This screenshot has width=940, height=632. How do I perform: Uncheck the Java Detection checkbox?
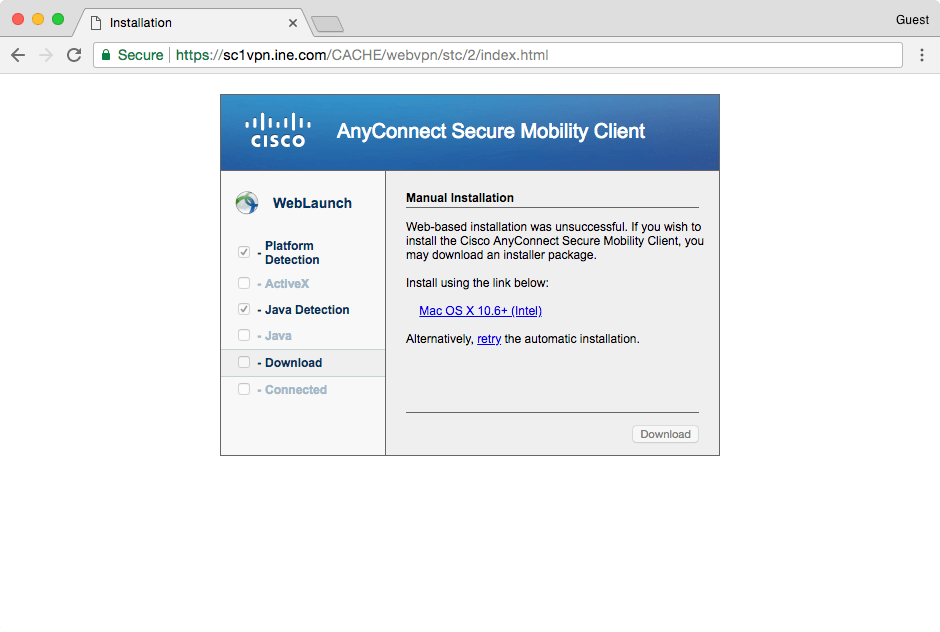(x=243, y=310)
